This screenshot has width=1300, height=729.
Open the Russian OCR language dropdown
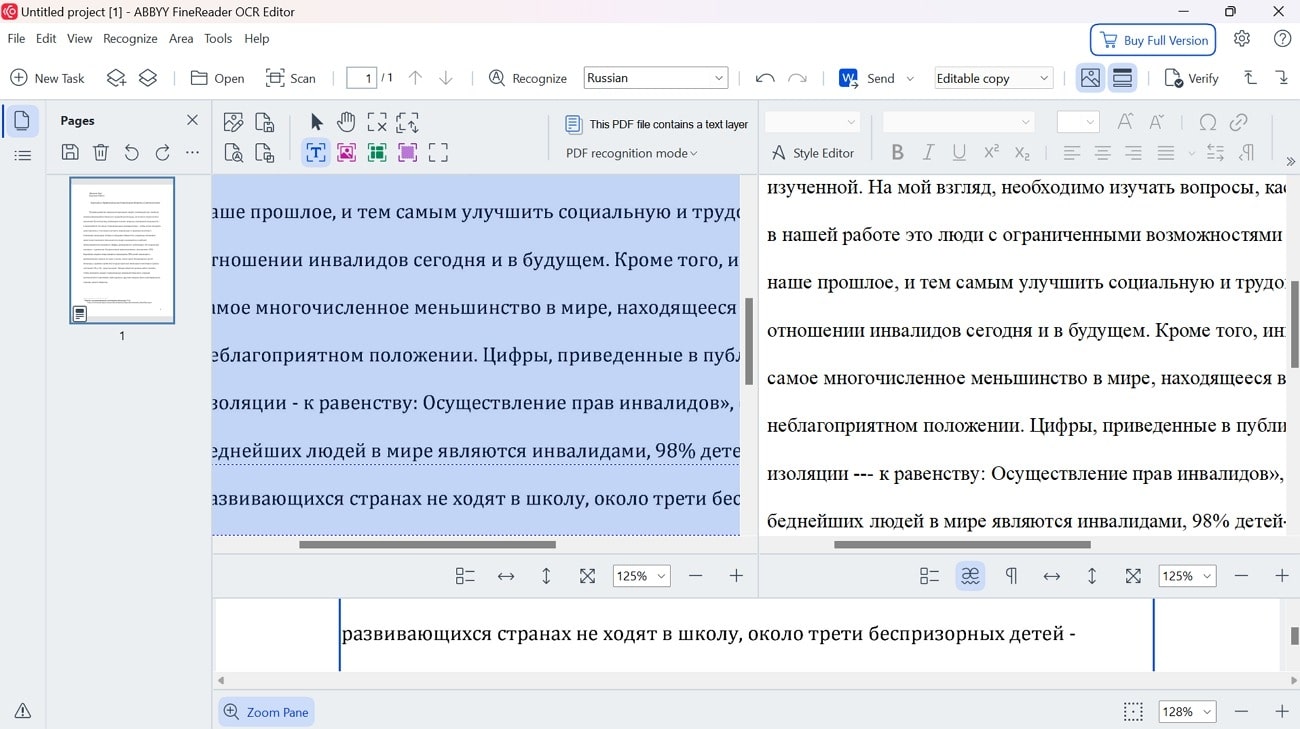[x=655, y=78]
